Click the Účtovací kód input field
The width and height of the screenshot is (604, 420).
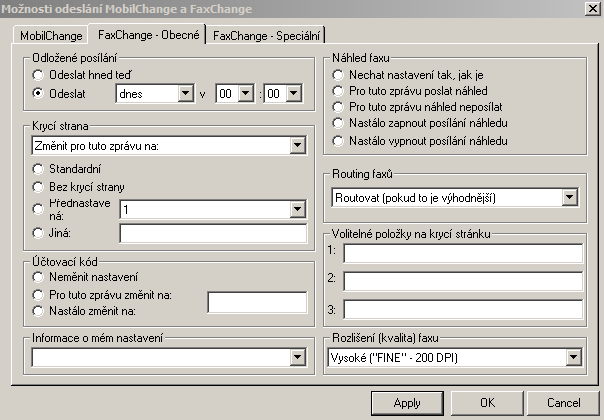click(x=257, y=302)
